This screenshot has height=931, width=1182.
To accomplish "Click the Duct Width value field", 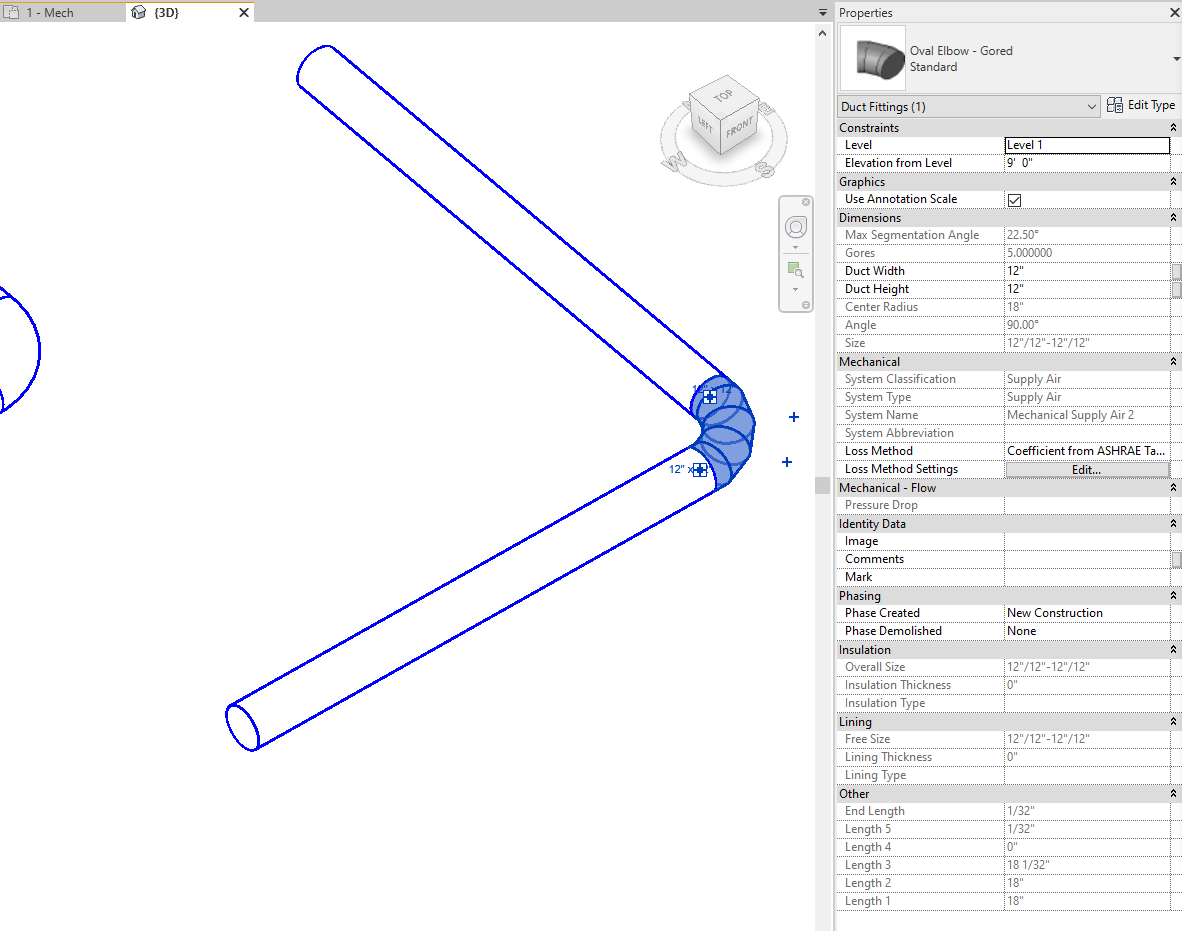I will 1087,271.
